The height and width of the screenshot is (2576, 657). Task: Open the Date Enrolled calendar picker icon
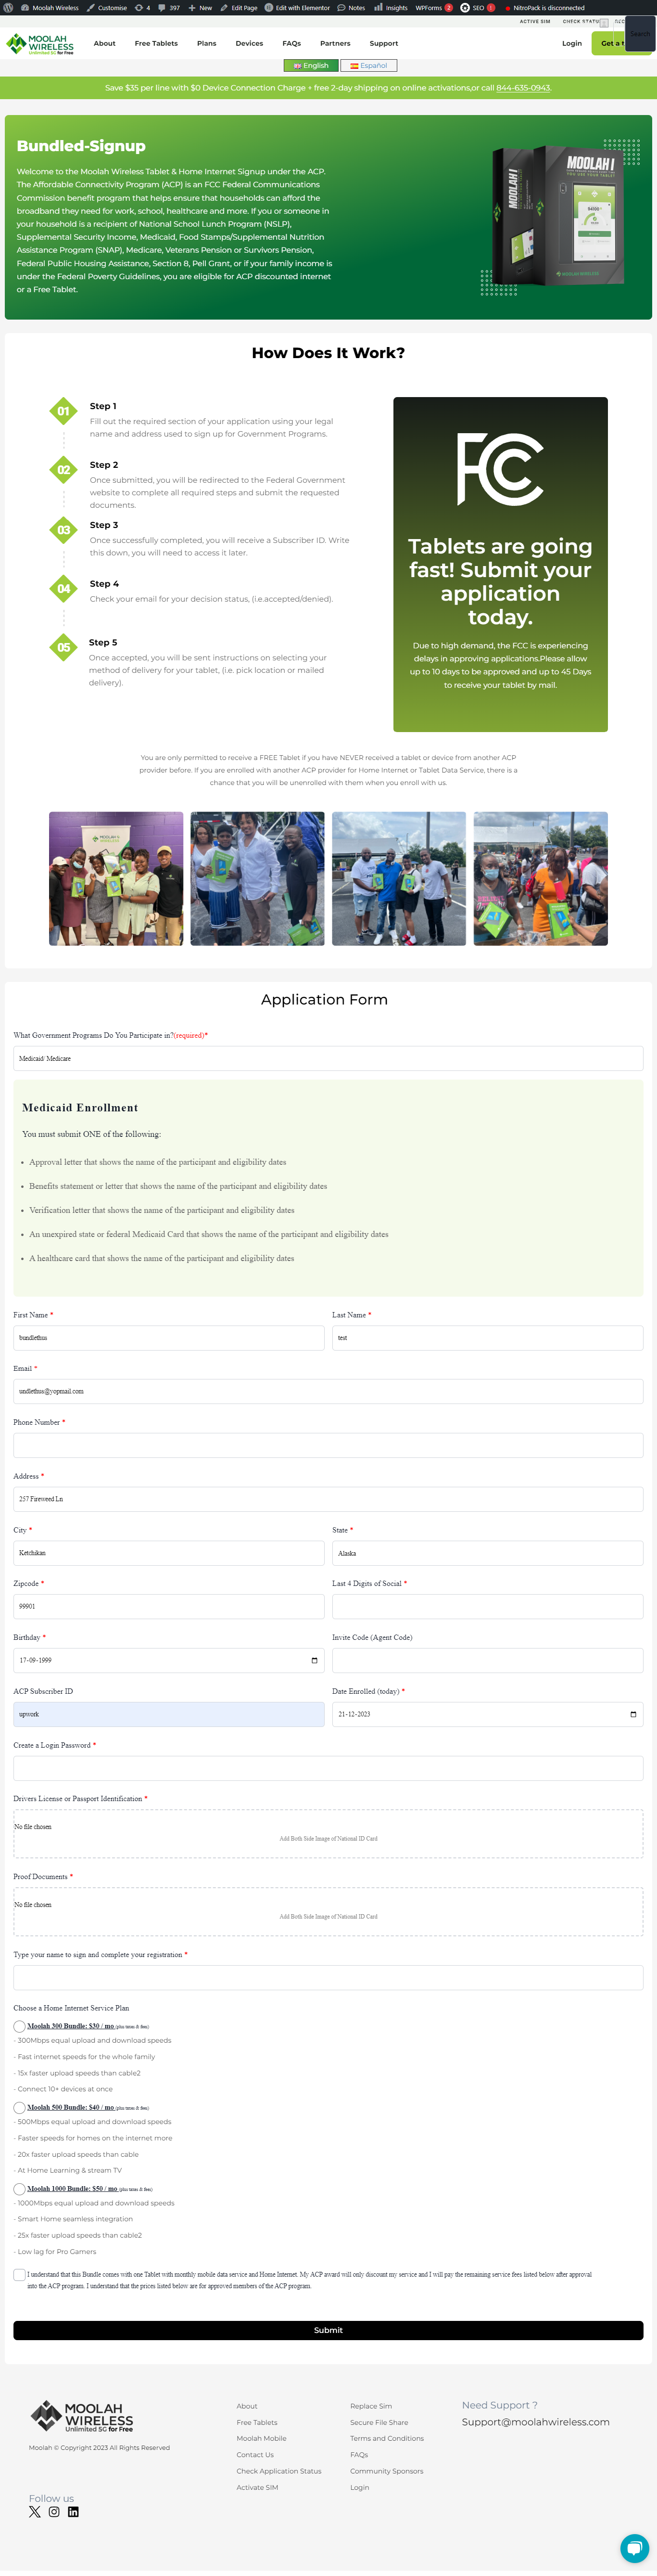pyautogui.click(x=633, y=1714)
